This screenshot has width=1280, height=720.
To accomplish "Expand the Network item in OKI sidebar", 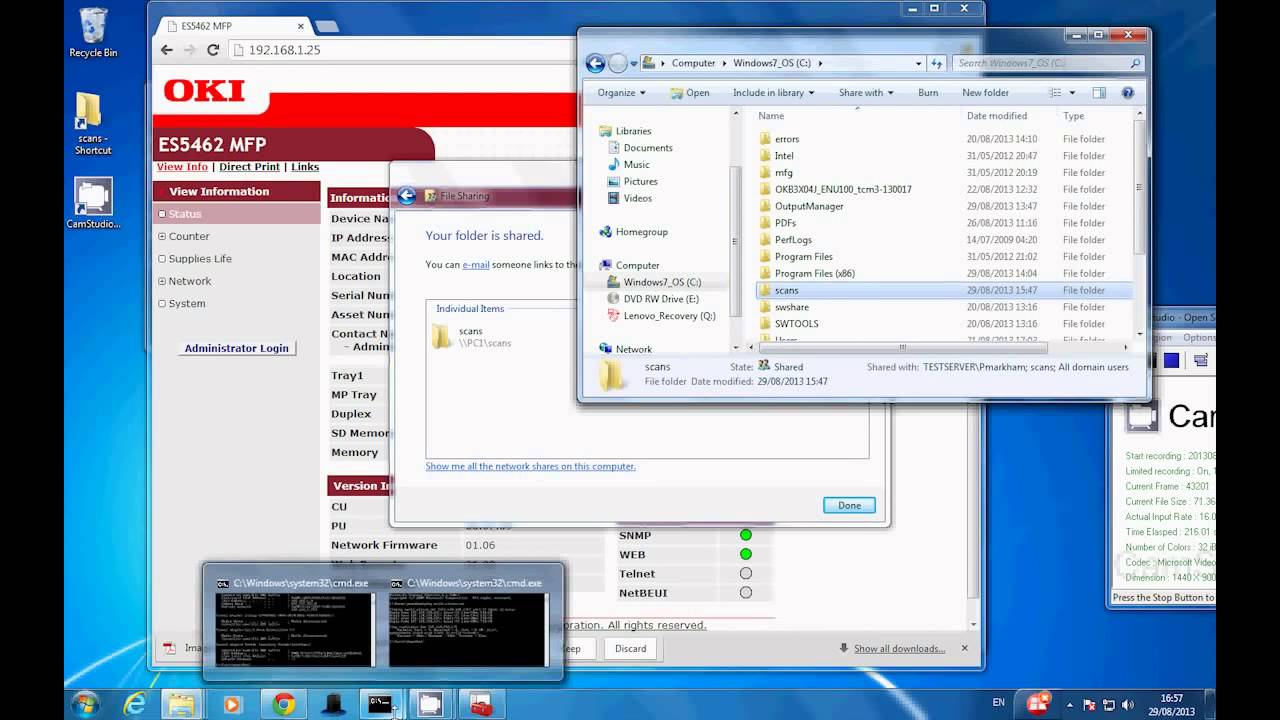I will click(162, 281).
